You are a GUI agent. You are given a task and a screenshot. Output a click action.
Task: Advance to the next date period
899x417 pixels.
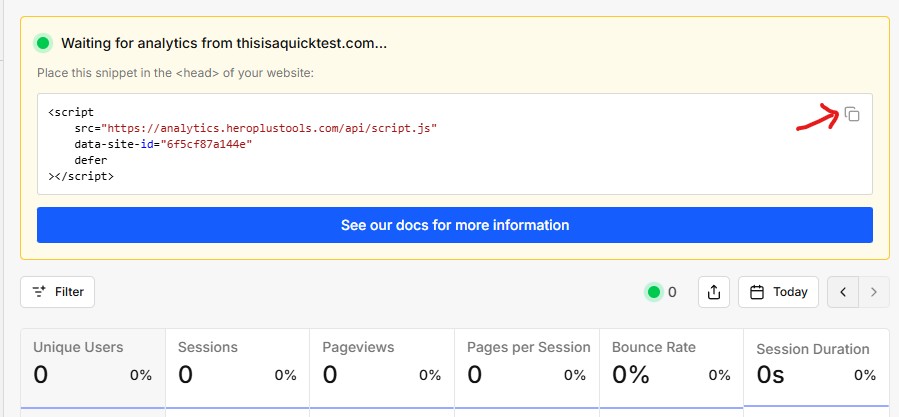874,292
